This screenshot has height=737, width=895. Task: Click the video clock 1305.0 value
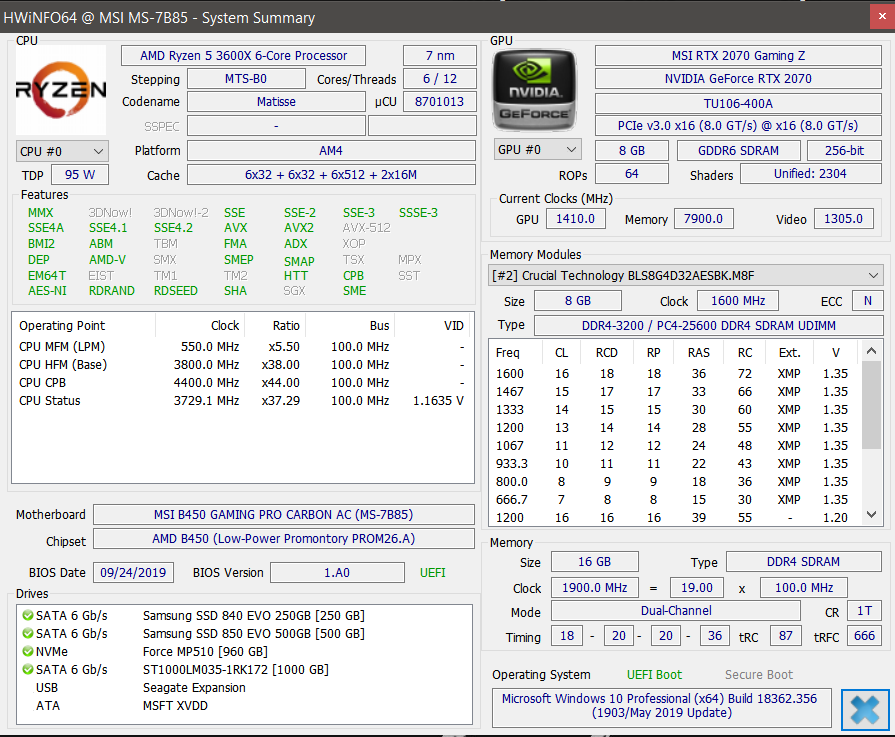click(x=844, y=219)
